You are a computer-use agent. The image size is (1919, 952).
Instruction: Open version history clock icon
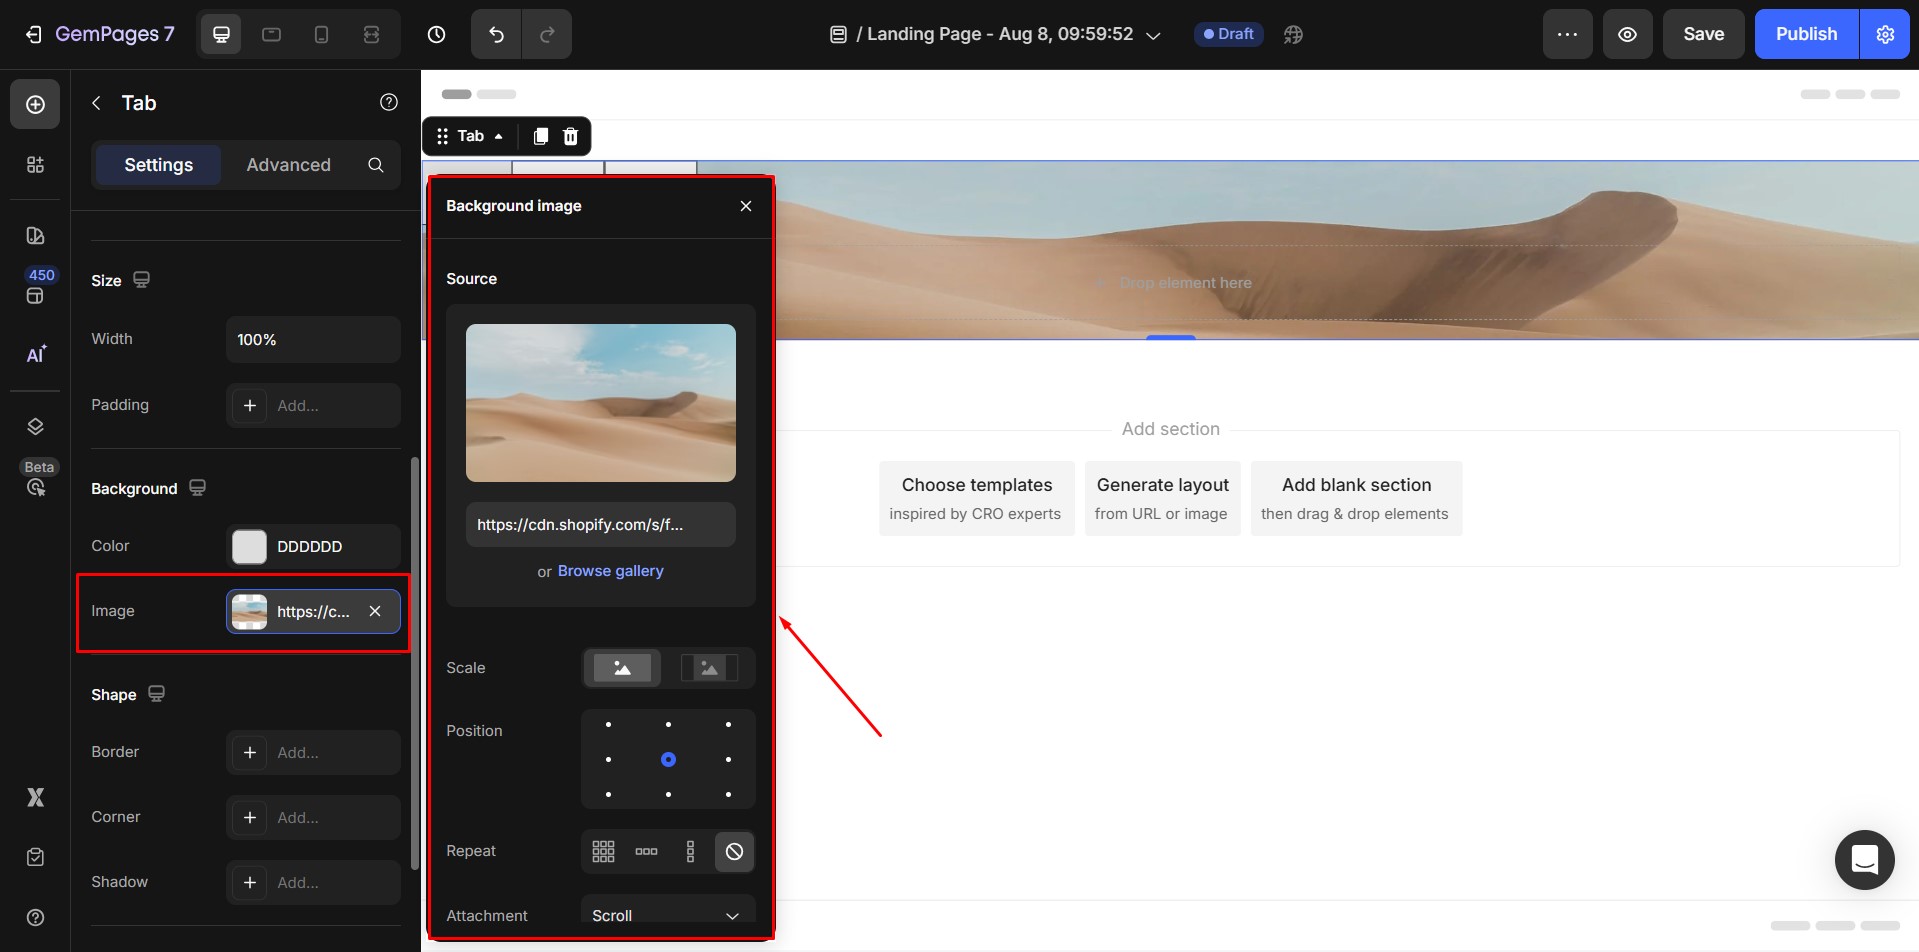click(x=436, y=34)
